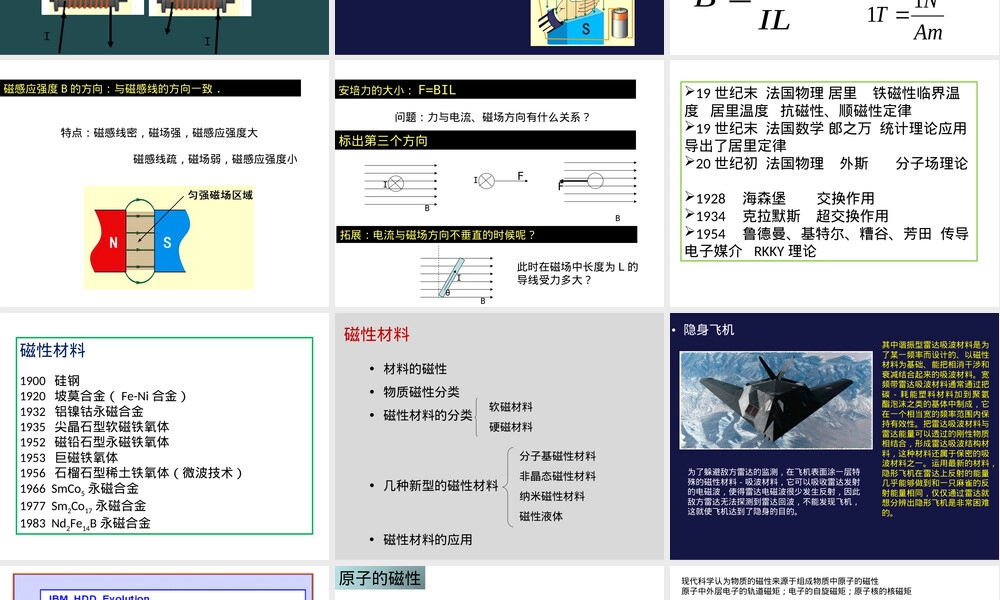
Task: Click the text 问题:力与电流、磁场方向有什么关系?
Action: [492, 117]
